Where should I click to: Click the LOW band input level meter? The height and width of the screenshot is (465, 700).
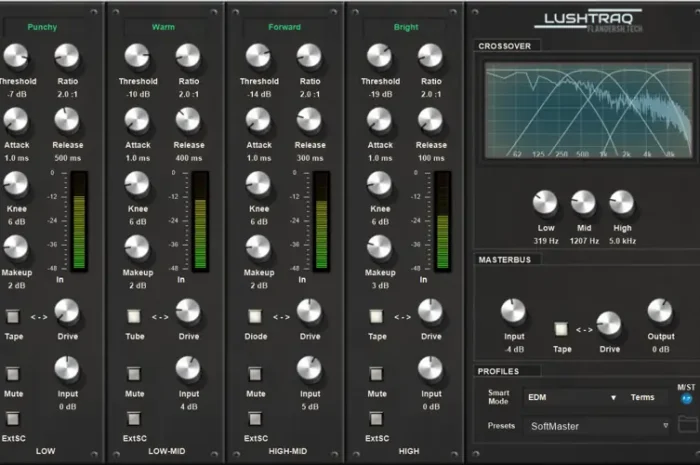pos(79,221)
